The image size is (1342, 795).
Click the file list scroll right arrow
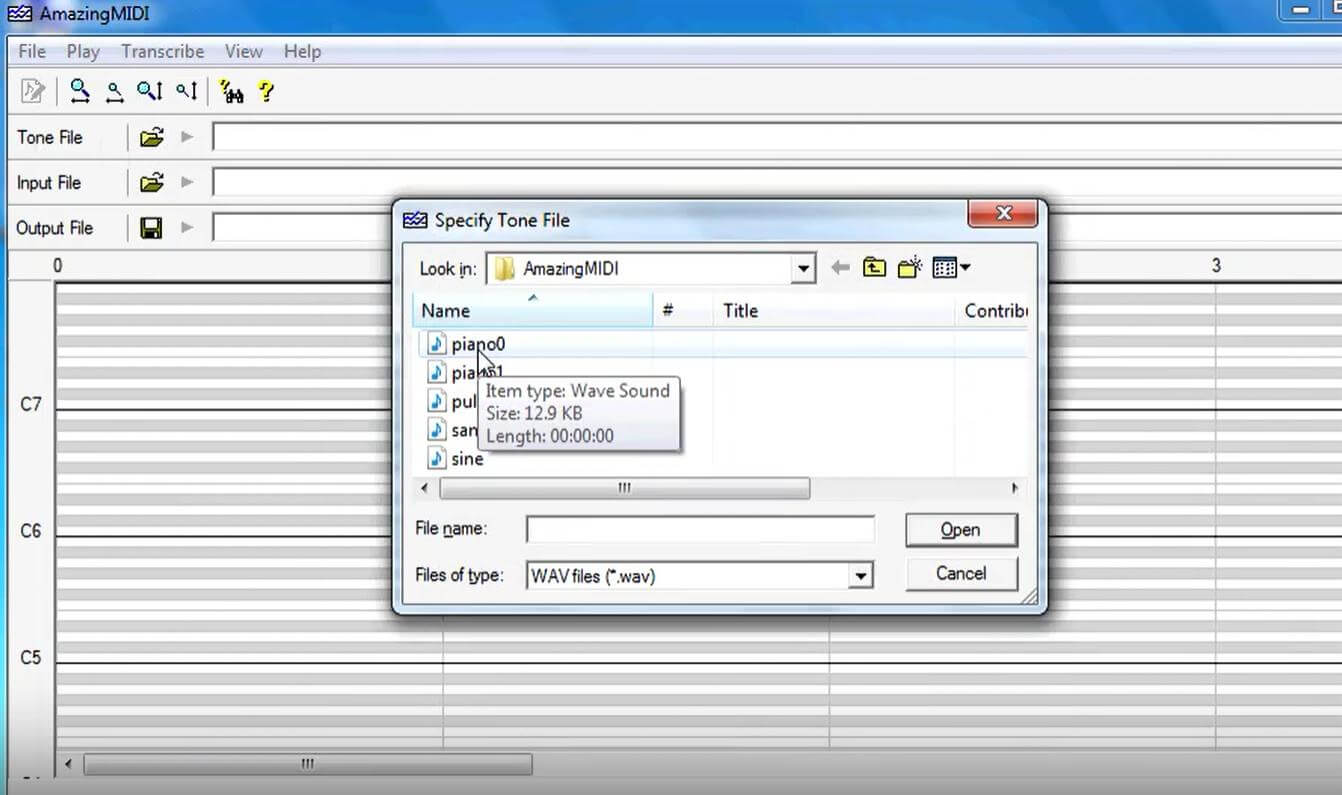pyautogui.click(x=1015, y=488)
